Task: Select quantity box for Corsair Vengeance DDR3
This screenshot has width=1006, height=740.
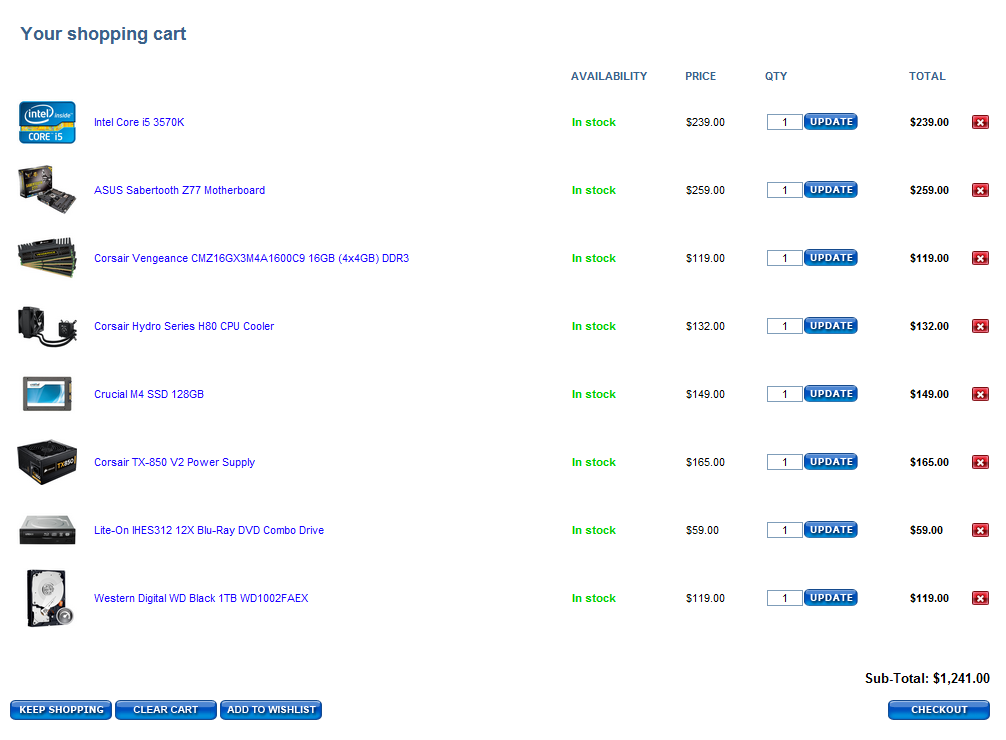Action: [785, 258]
